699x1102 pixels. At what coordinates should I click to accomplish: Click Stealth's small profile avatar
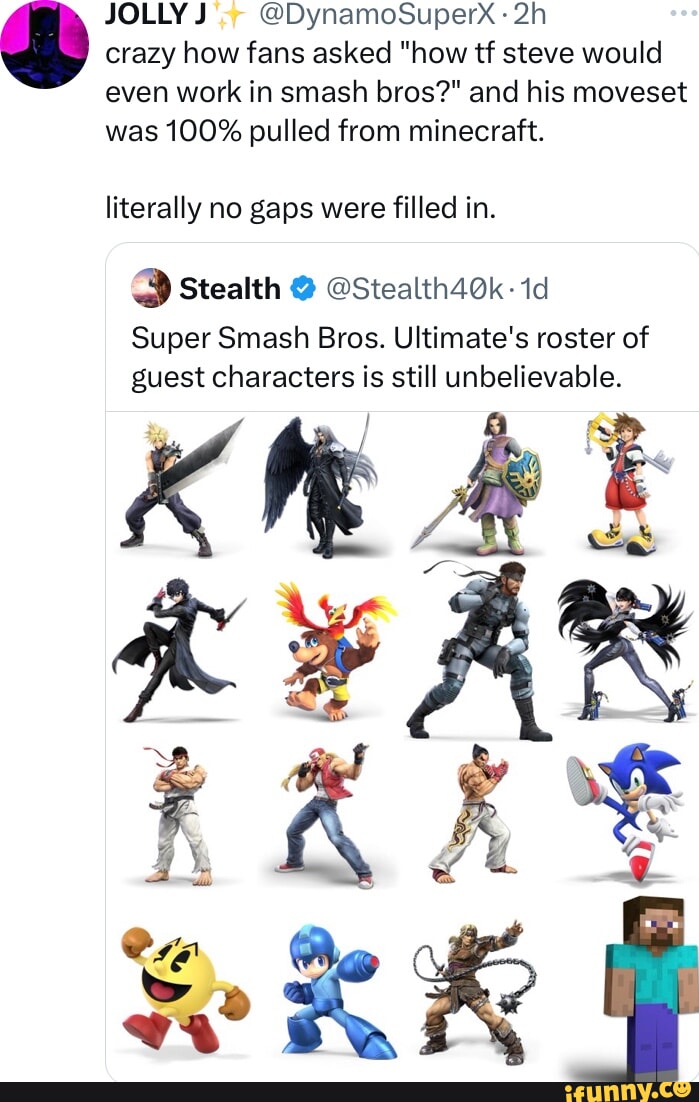point(151,289)
